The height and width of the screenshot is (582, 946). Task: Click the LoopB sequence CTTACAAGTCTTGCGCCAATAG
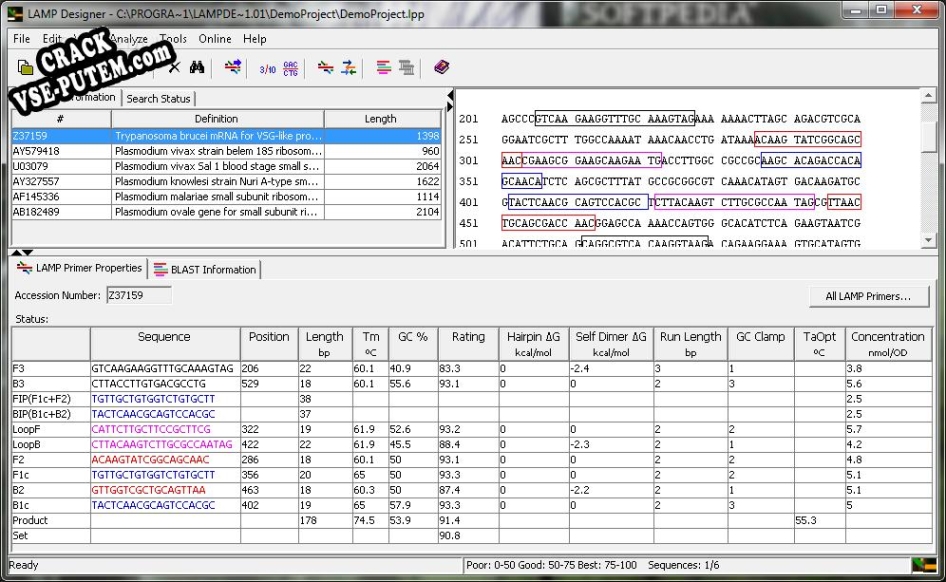[162, 444]
